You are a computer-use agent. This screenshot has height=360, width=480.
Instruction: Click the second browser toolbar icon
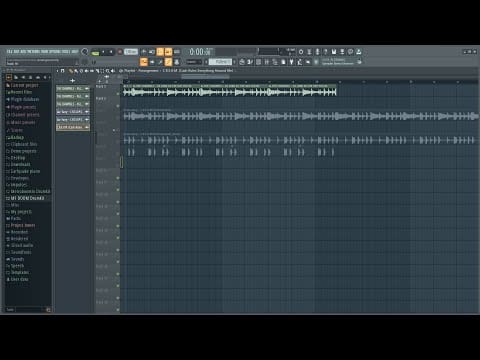pyautogui.click(x=16, y=77)
